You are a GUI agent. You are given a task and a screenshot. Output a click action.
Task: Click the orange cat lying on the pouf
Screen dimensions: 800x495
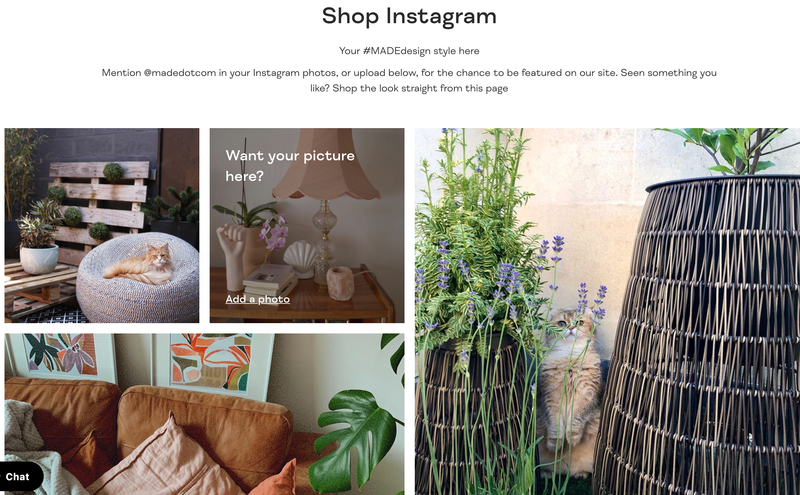point(141,264)
